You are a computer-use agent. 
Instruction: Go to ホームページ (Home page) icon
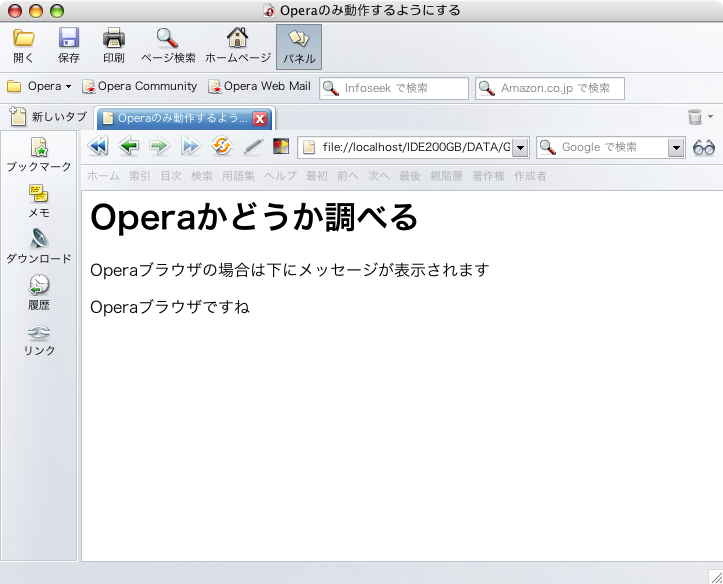point(238,40)
